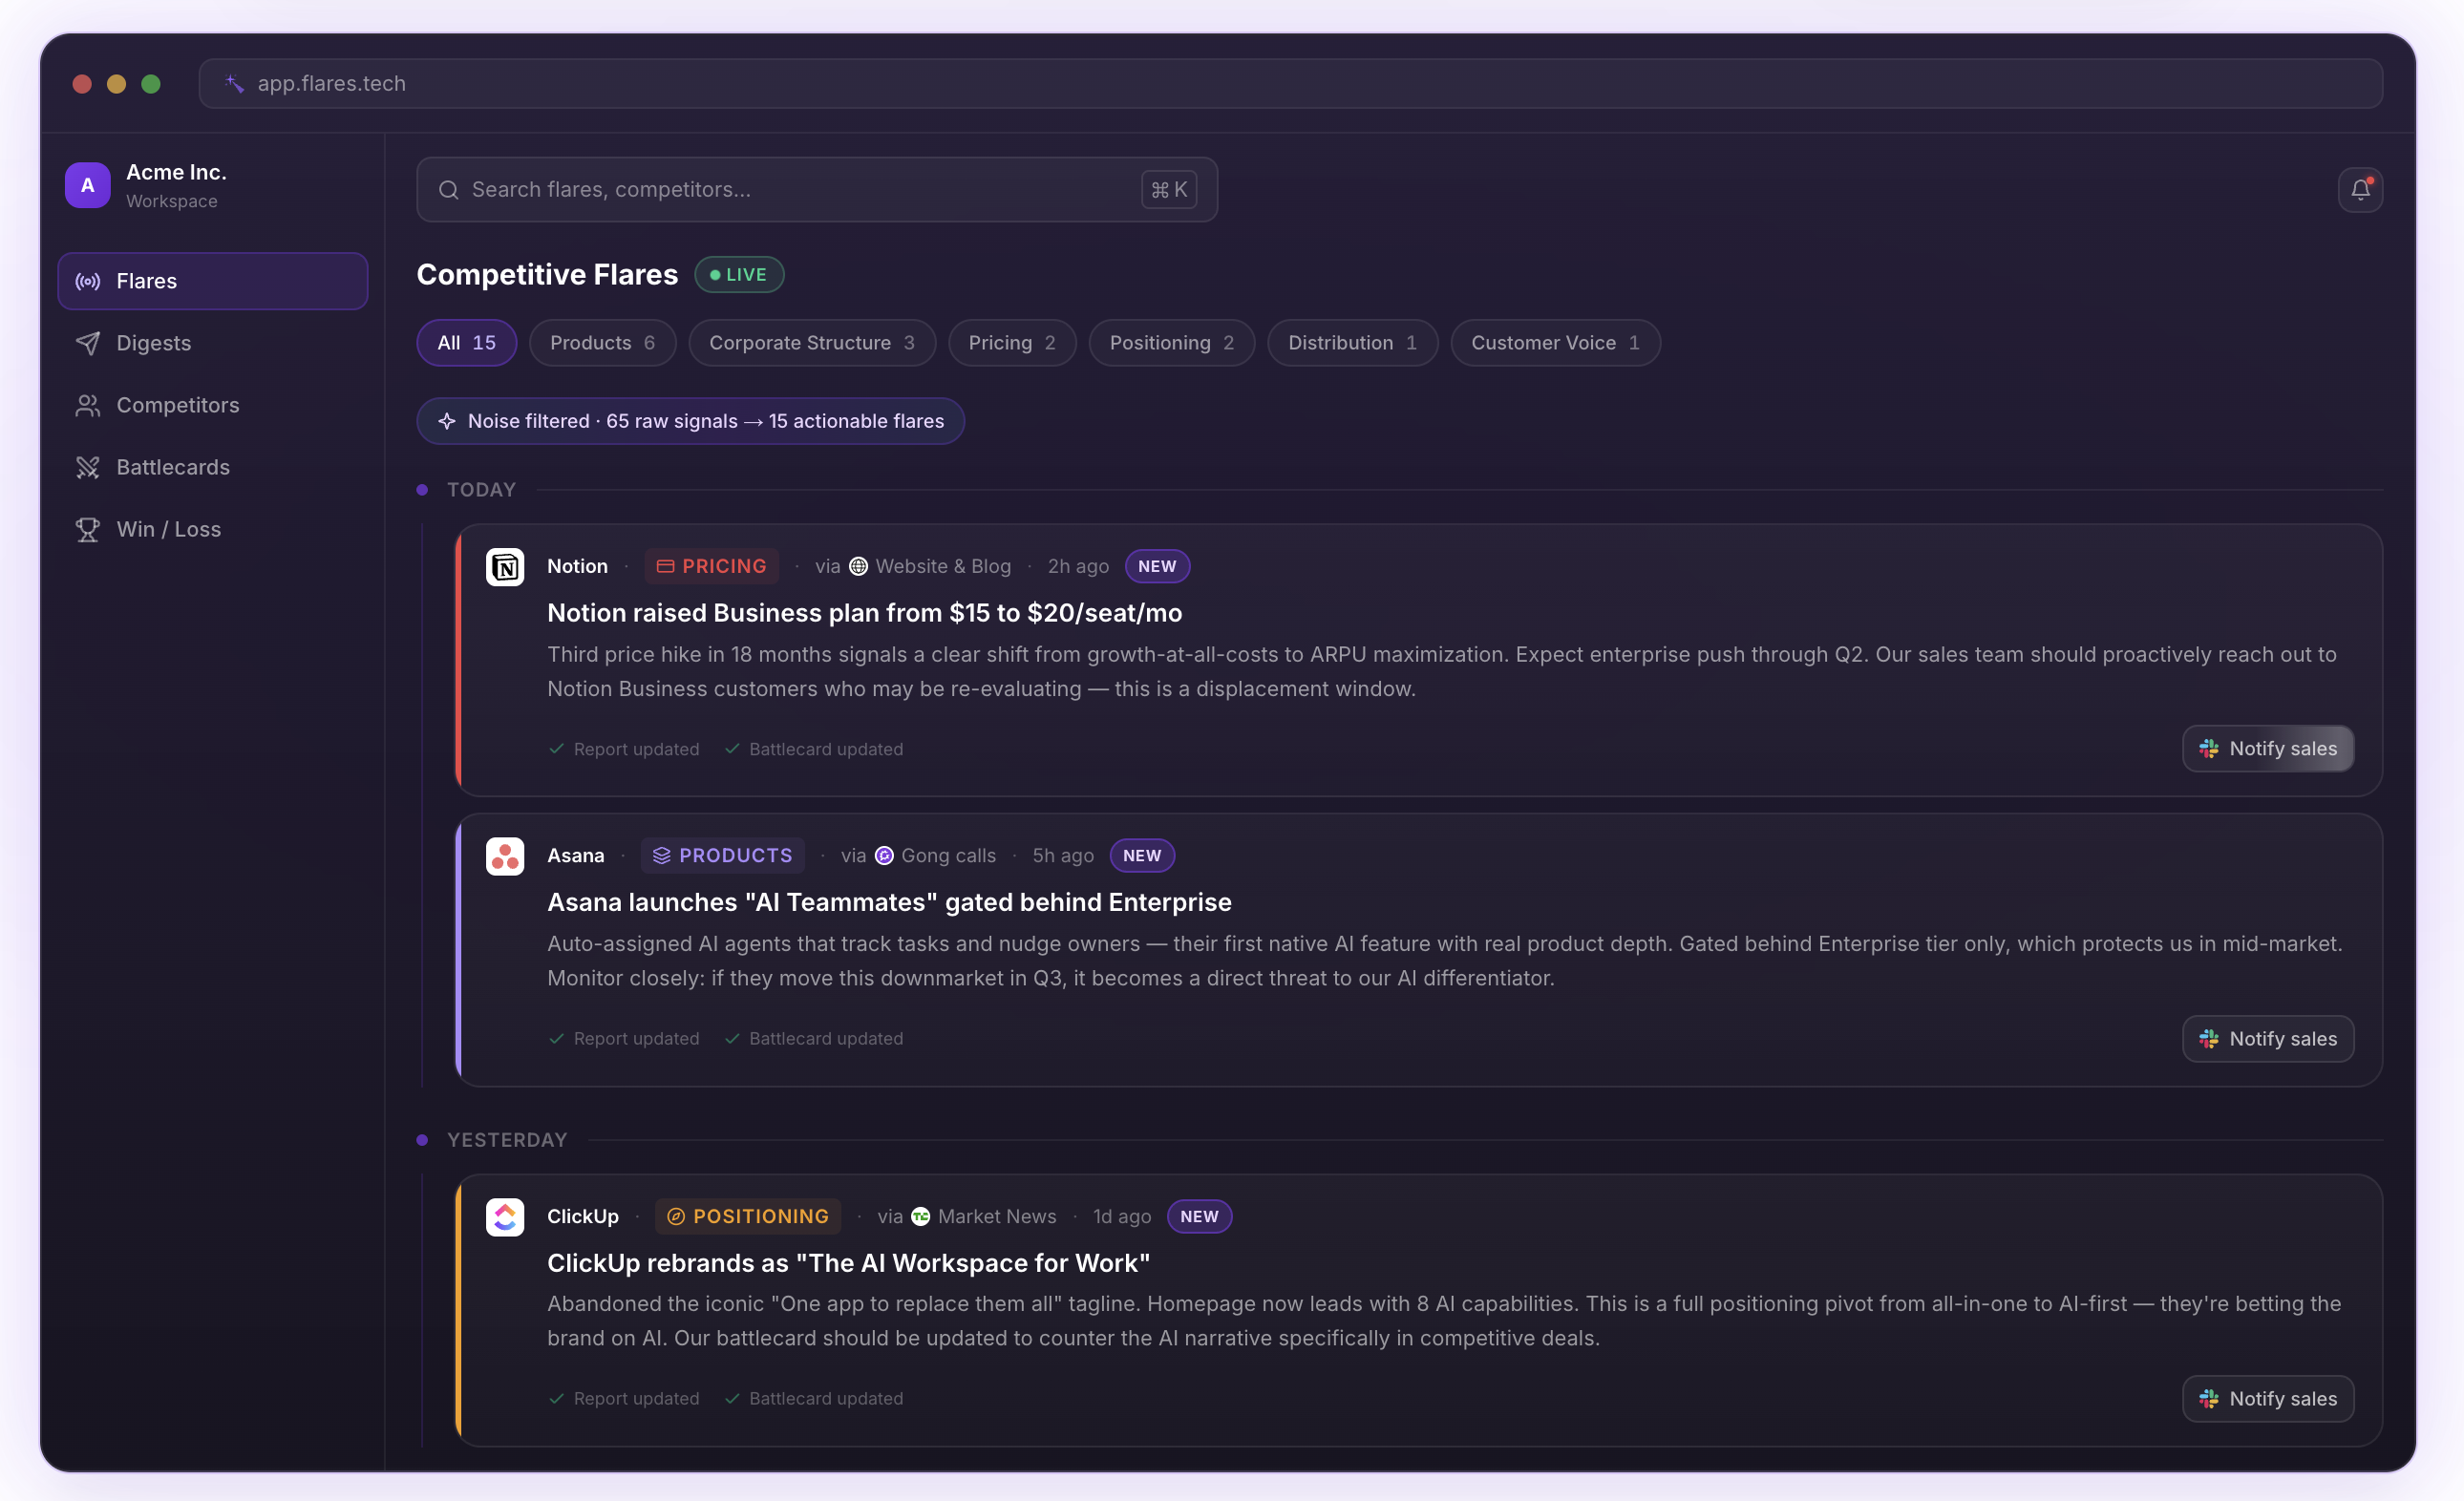
Task: Filter by Distribution 1
Action: coord(1352,343)
